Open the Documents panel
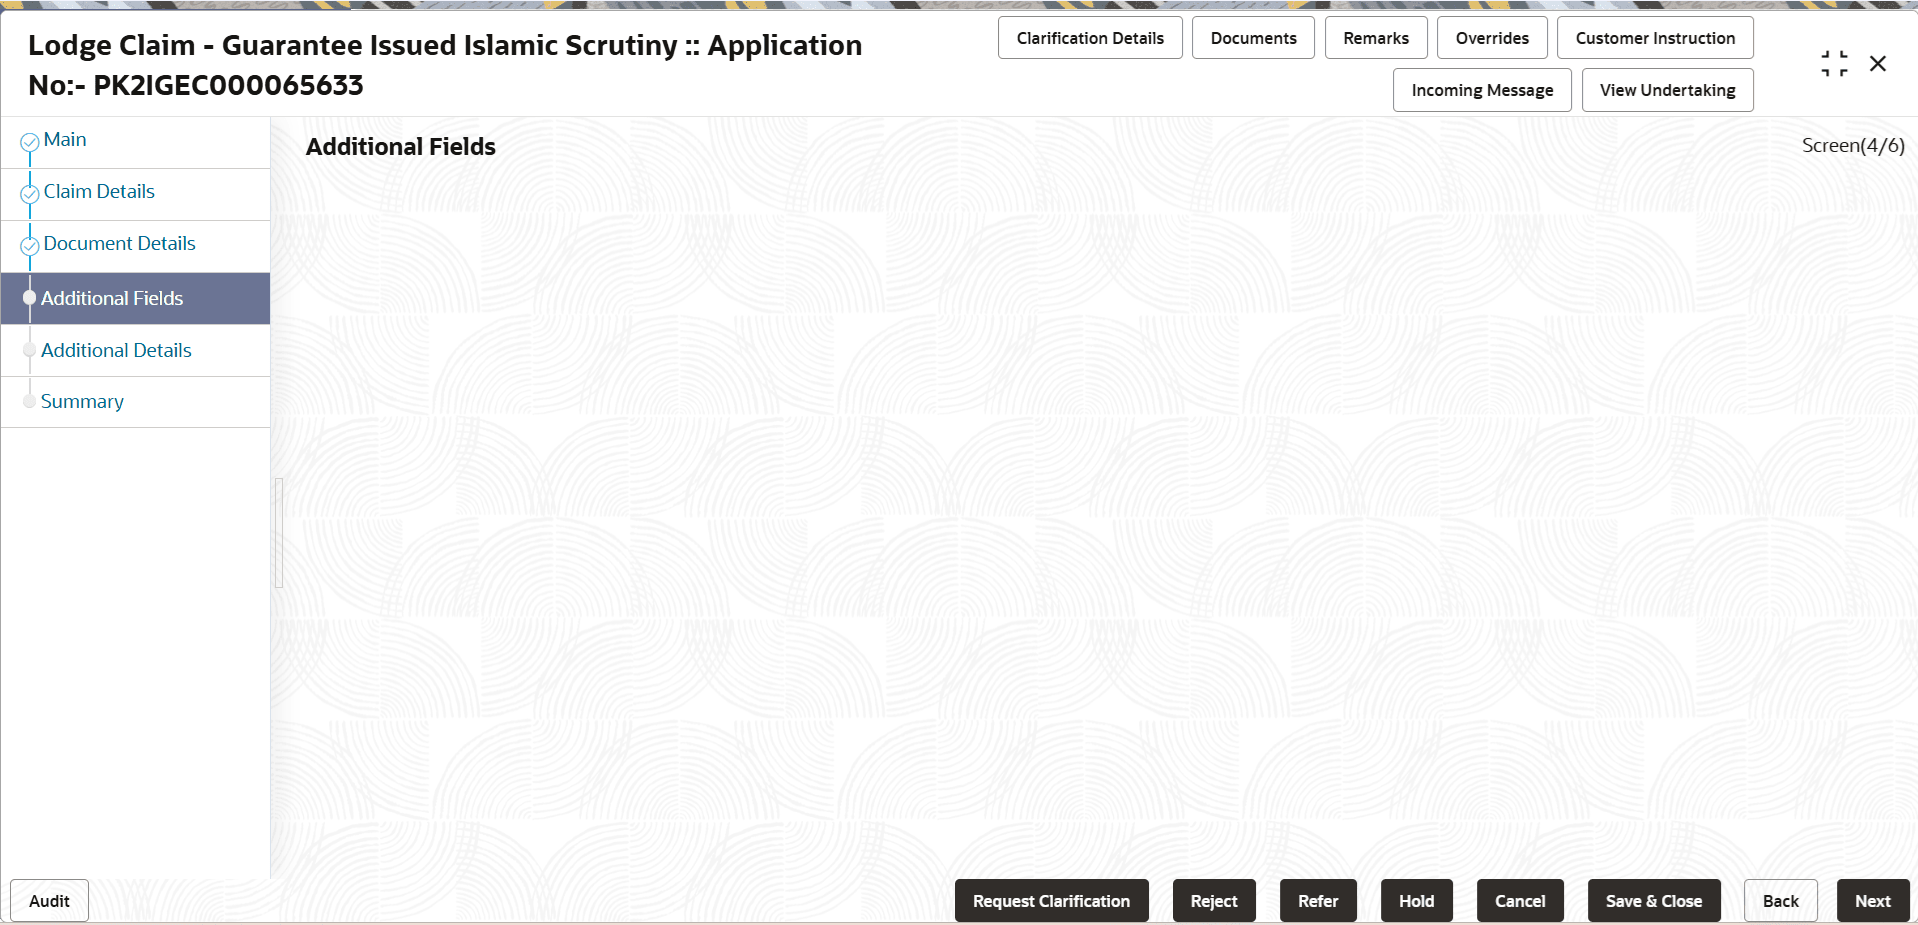Image resolution: width=1918 pixels, height=925 pixels. tap(1253, 37)
